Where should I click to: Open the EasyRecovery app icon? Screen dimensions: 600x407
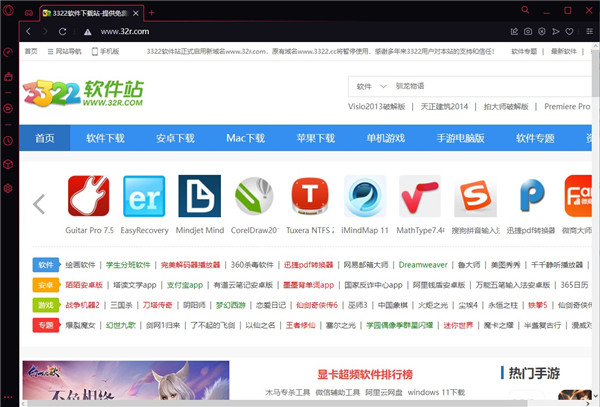click(144, 196)
